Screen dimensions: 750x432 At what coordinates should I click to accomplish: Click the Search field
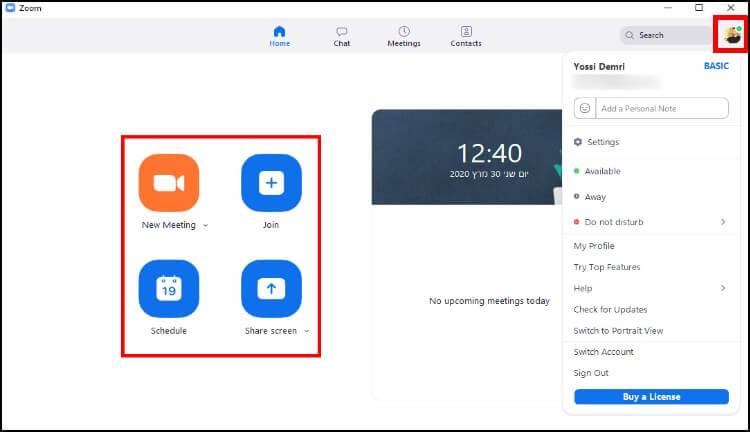[666, 35]
